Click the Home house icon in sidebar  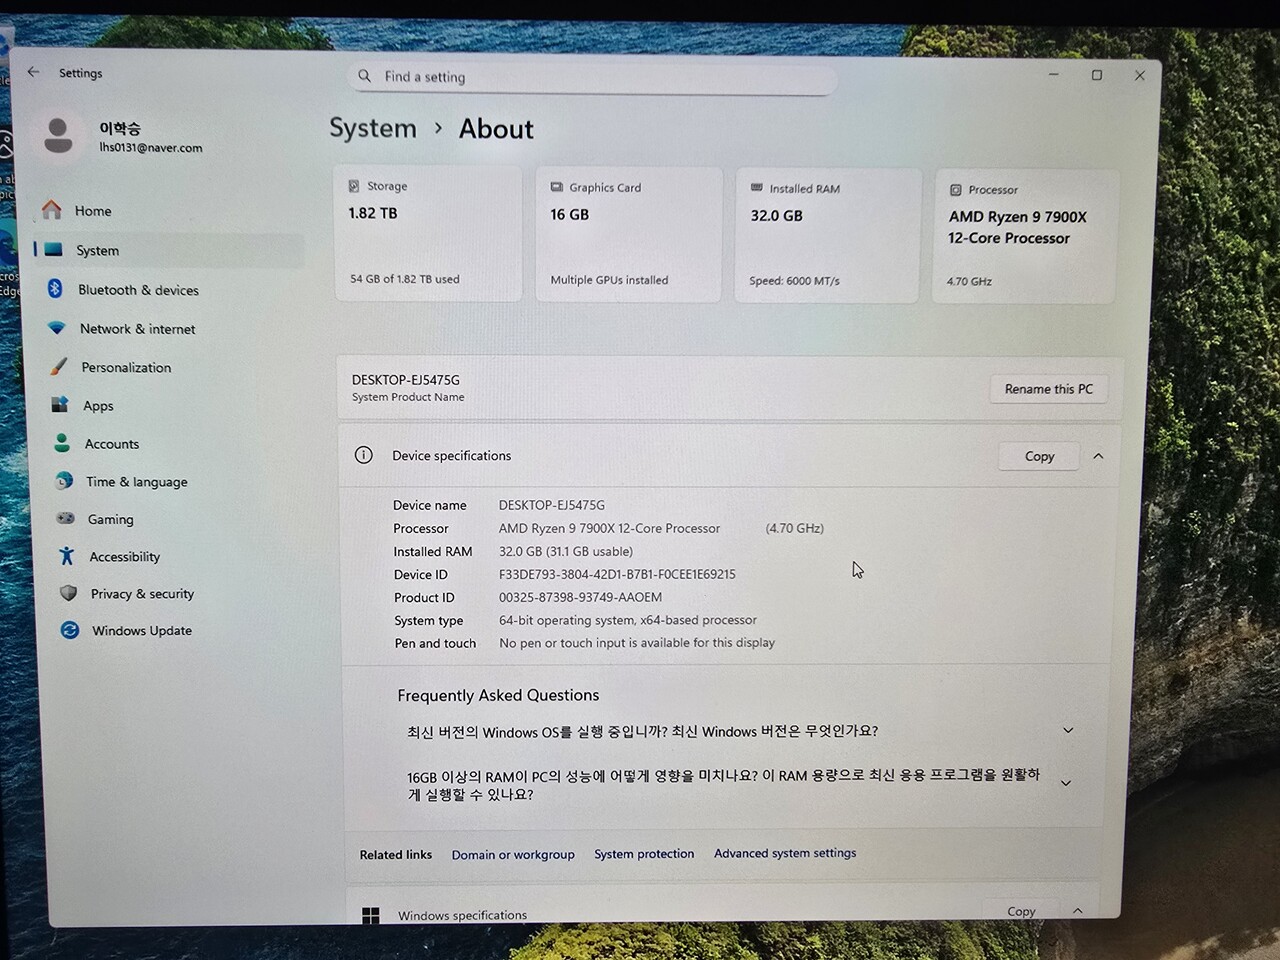tap(52, 210)
